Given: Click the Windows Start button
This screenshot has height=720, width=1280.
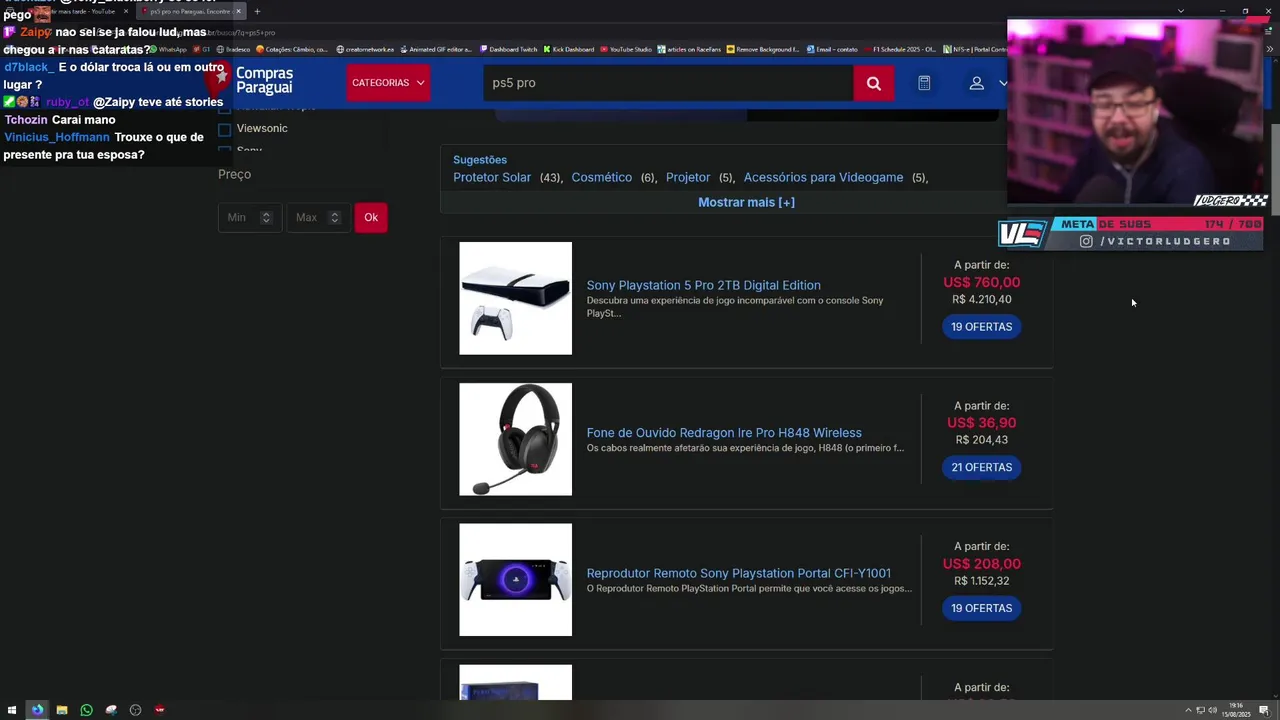Looking at the screenshot, I should pos(12,710).
